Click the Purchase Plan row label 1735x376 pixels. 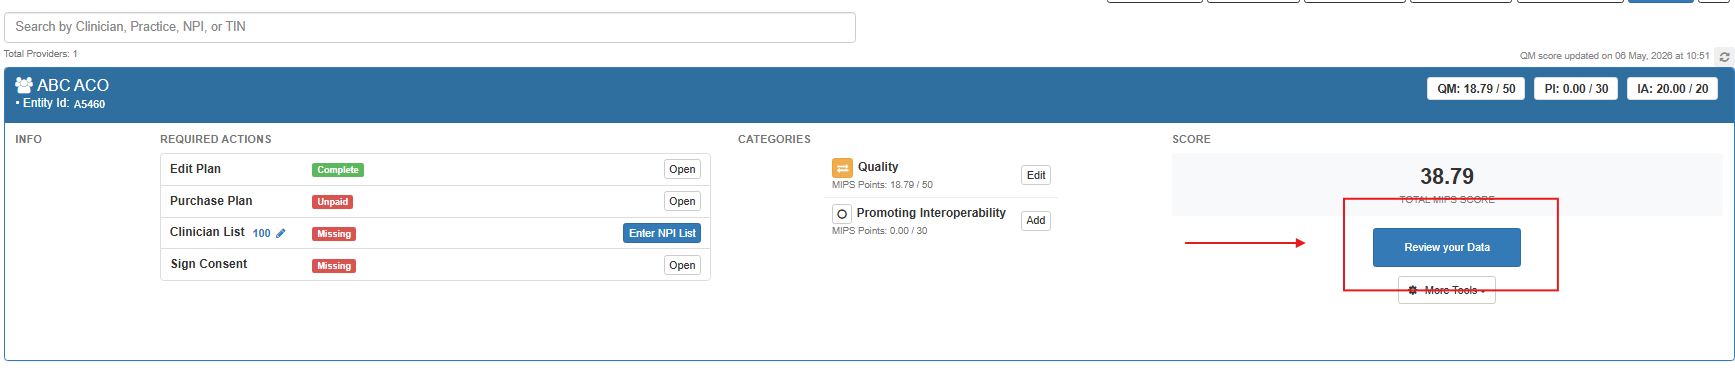[211, 201]
